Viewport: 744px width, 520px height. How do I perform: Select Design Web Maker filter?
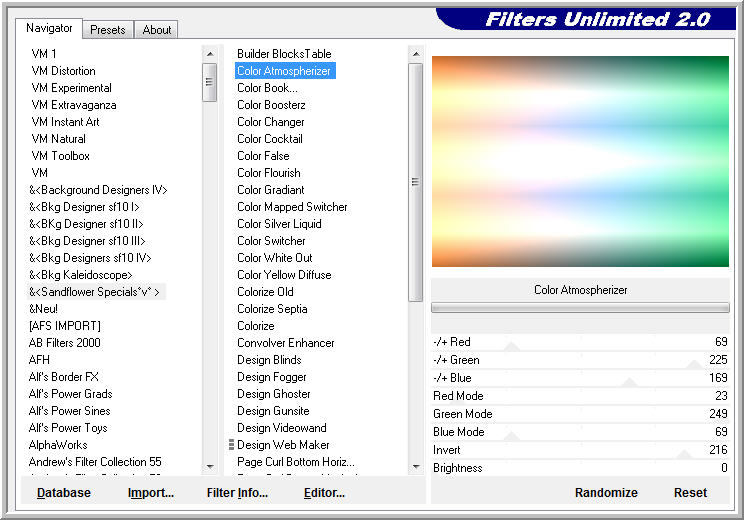(283, 445)
